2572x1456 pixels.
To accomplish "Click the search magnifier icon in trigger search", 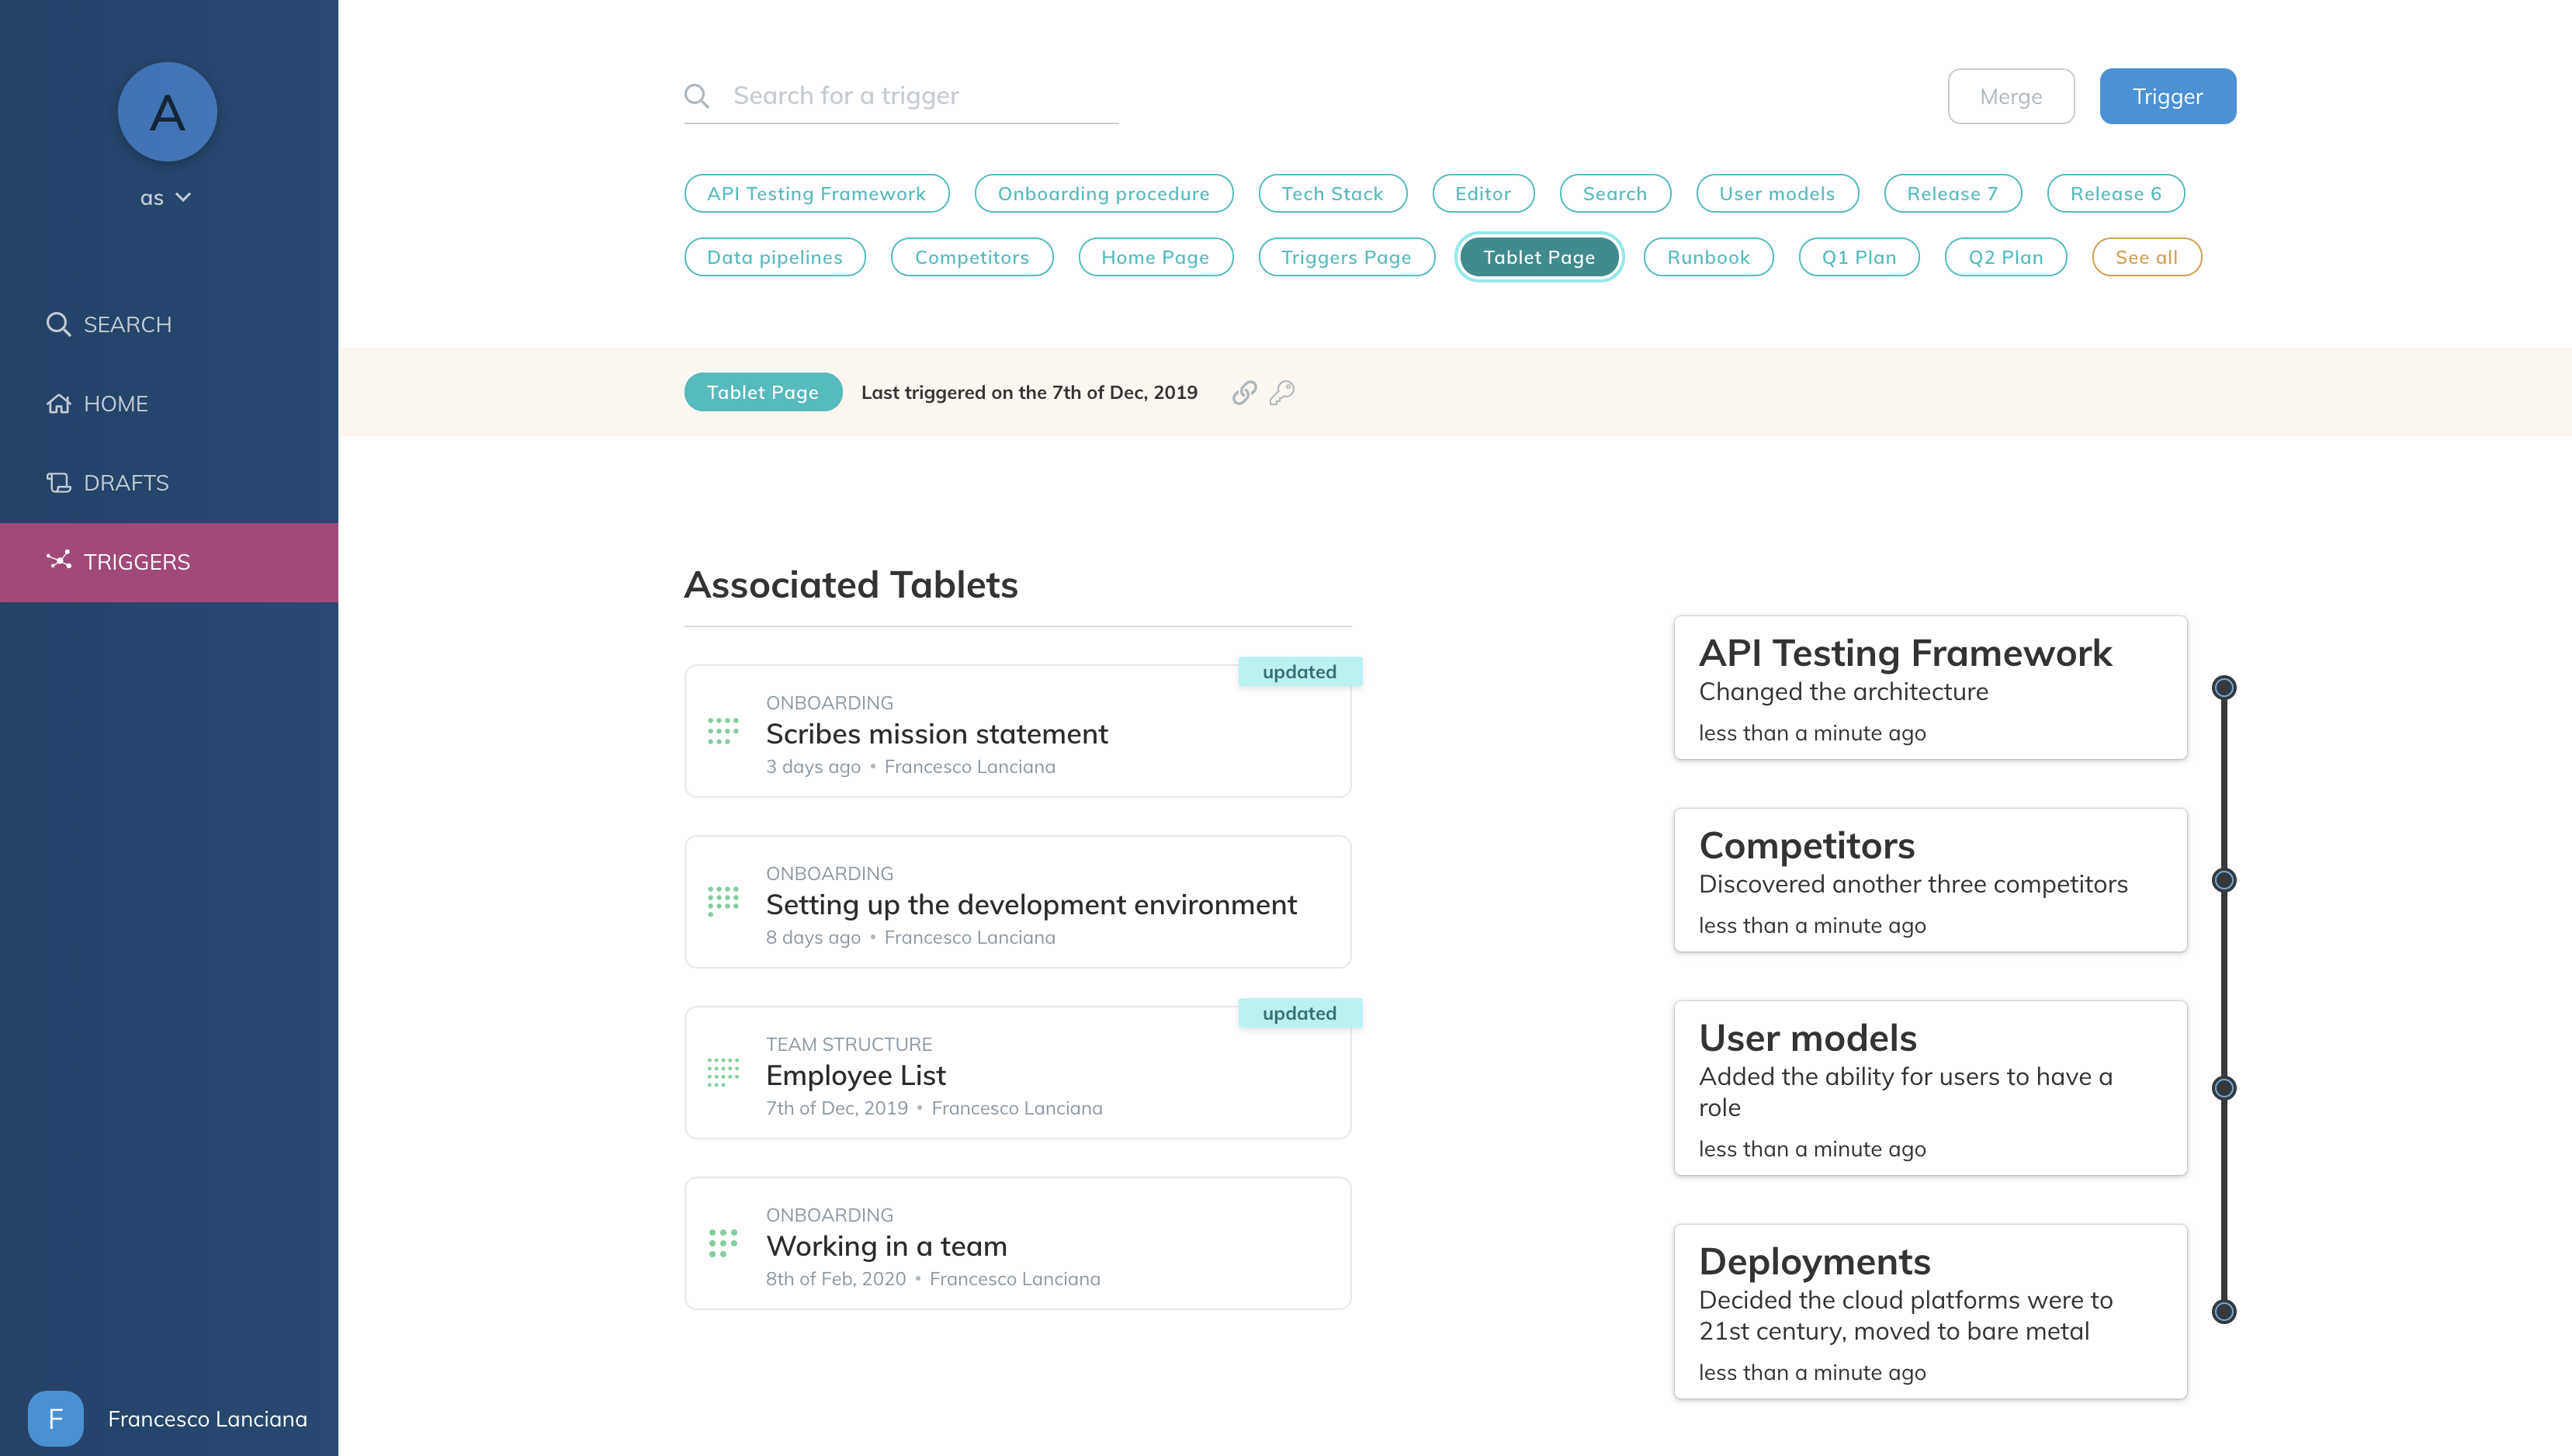I will click(x=697, y=96).
